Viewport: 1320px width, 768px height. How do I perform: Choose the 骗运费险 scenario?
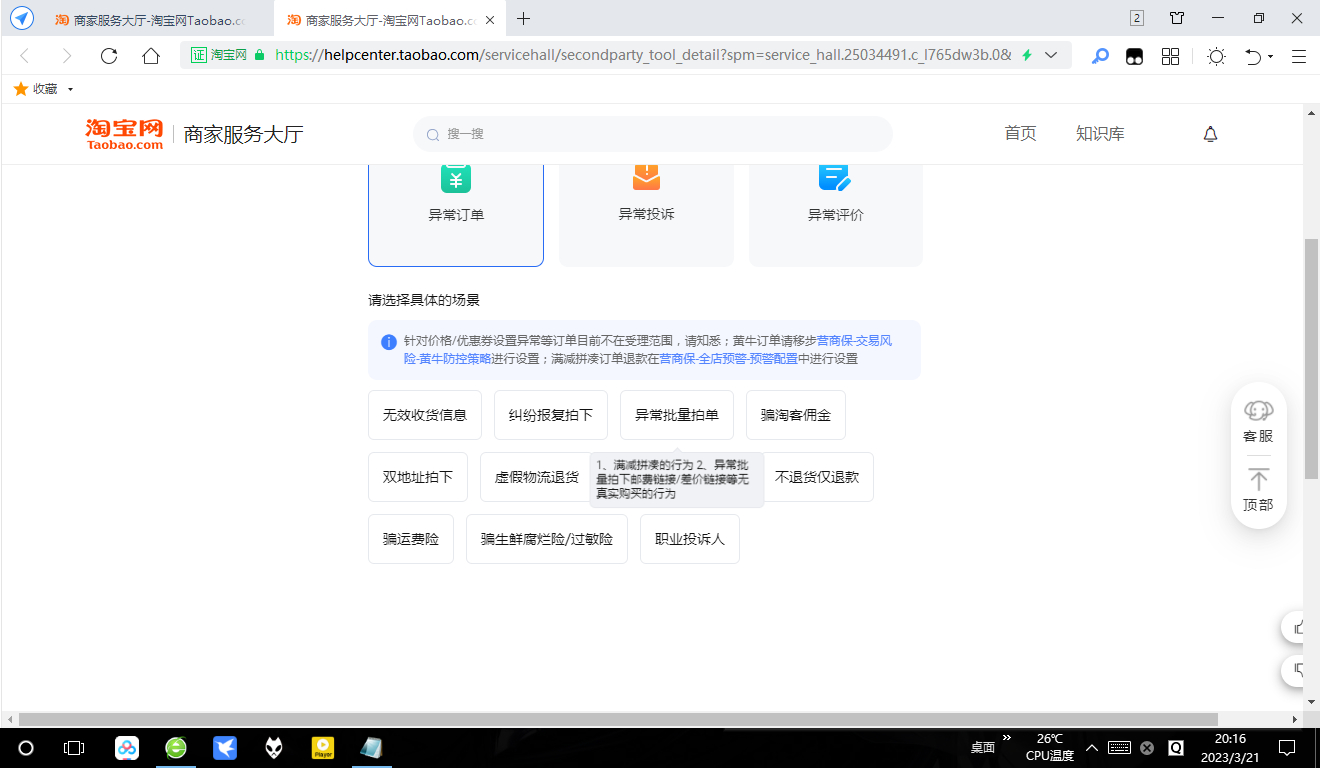[411, 539]
